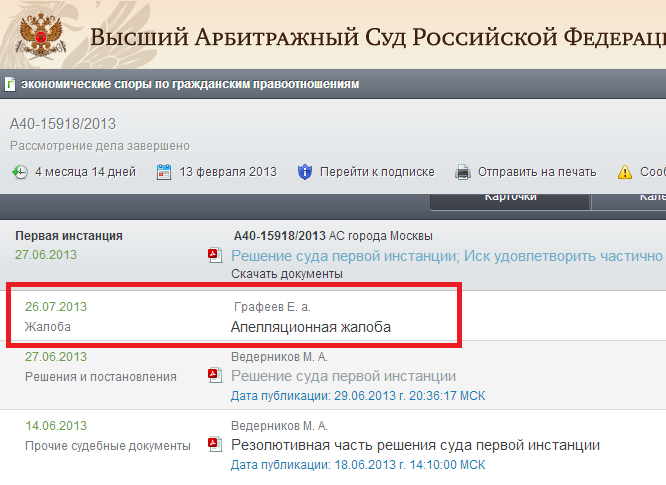666x485 pixels.
Task: Click the yellow warning triangle icon
Action: 624,172
